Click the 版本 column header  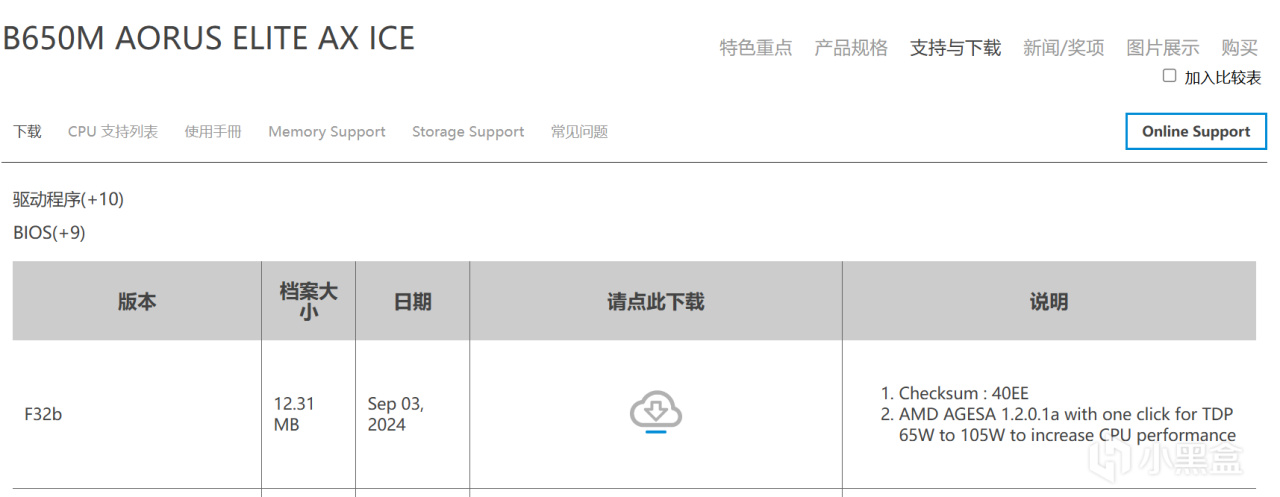[137, 301]
